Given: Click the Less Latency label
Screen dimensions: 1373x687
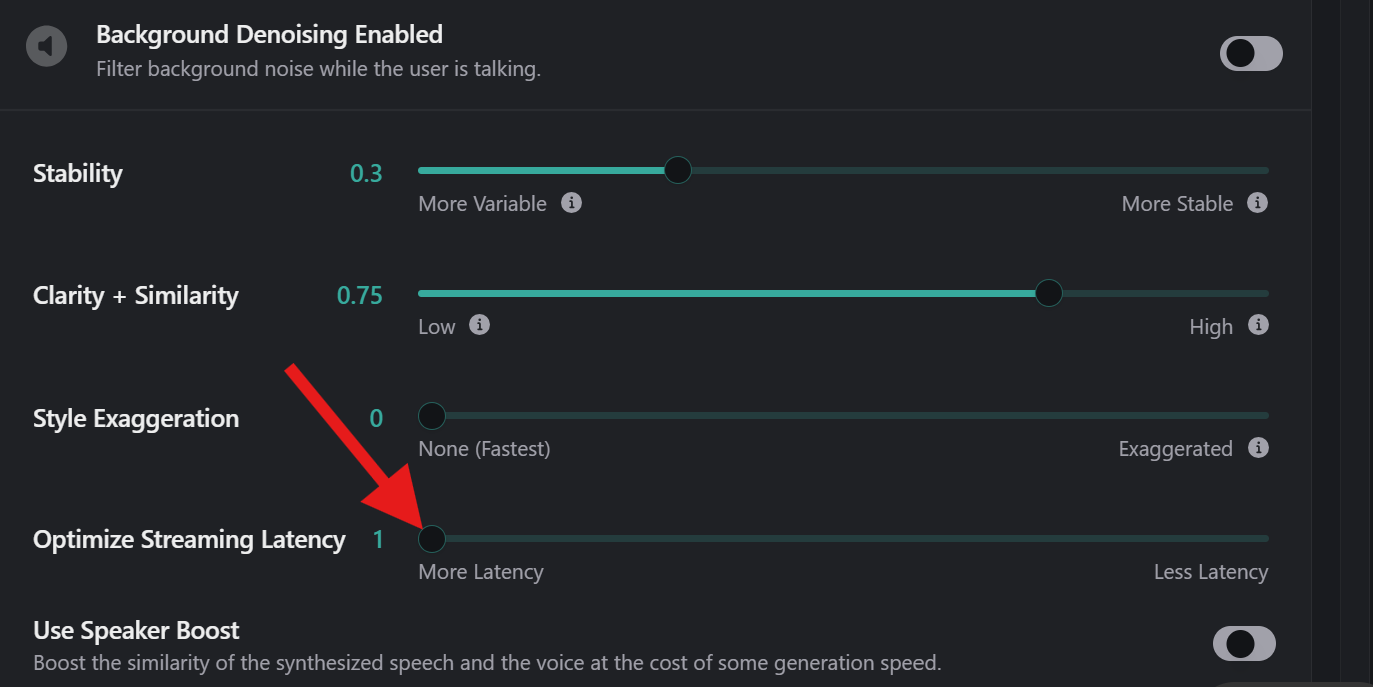Looking at the screenshot, I should point(1210,572).
